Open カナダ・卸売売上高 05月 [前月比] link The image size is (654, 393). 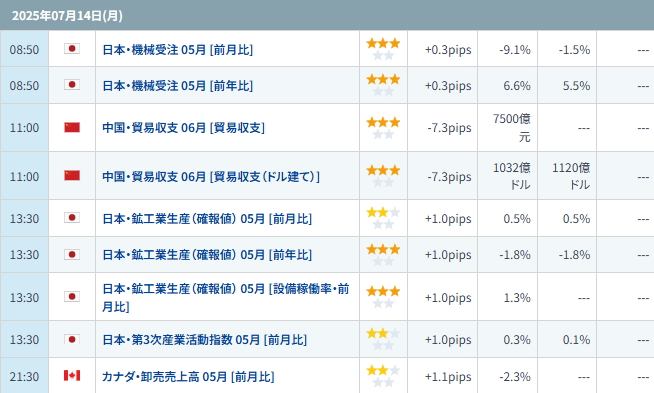click(189, 377)
